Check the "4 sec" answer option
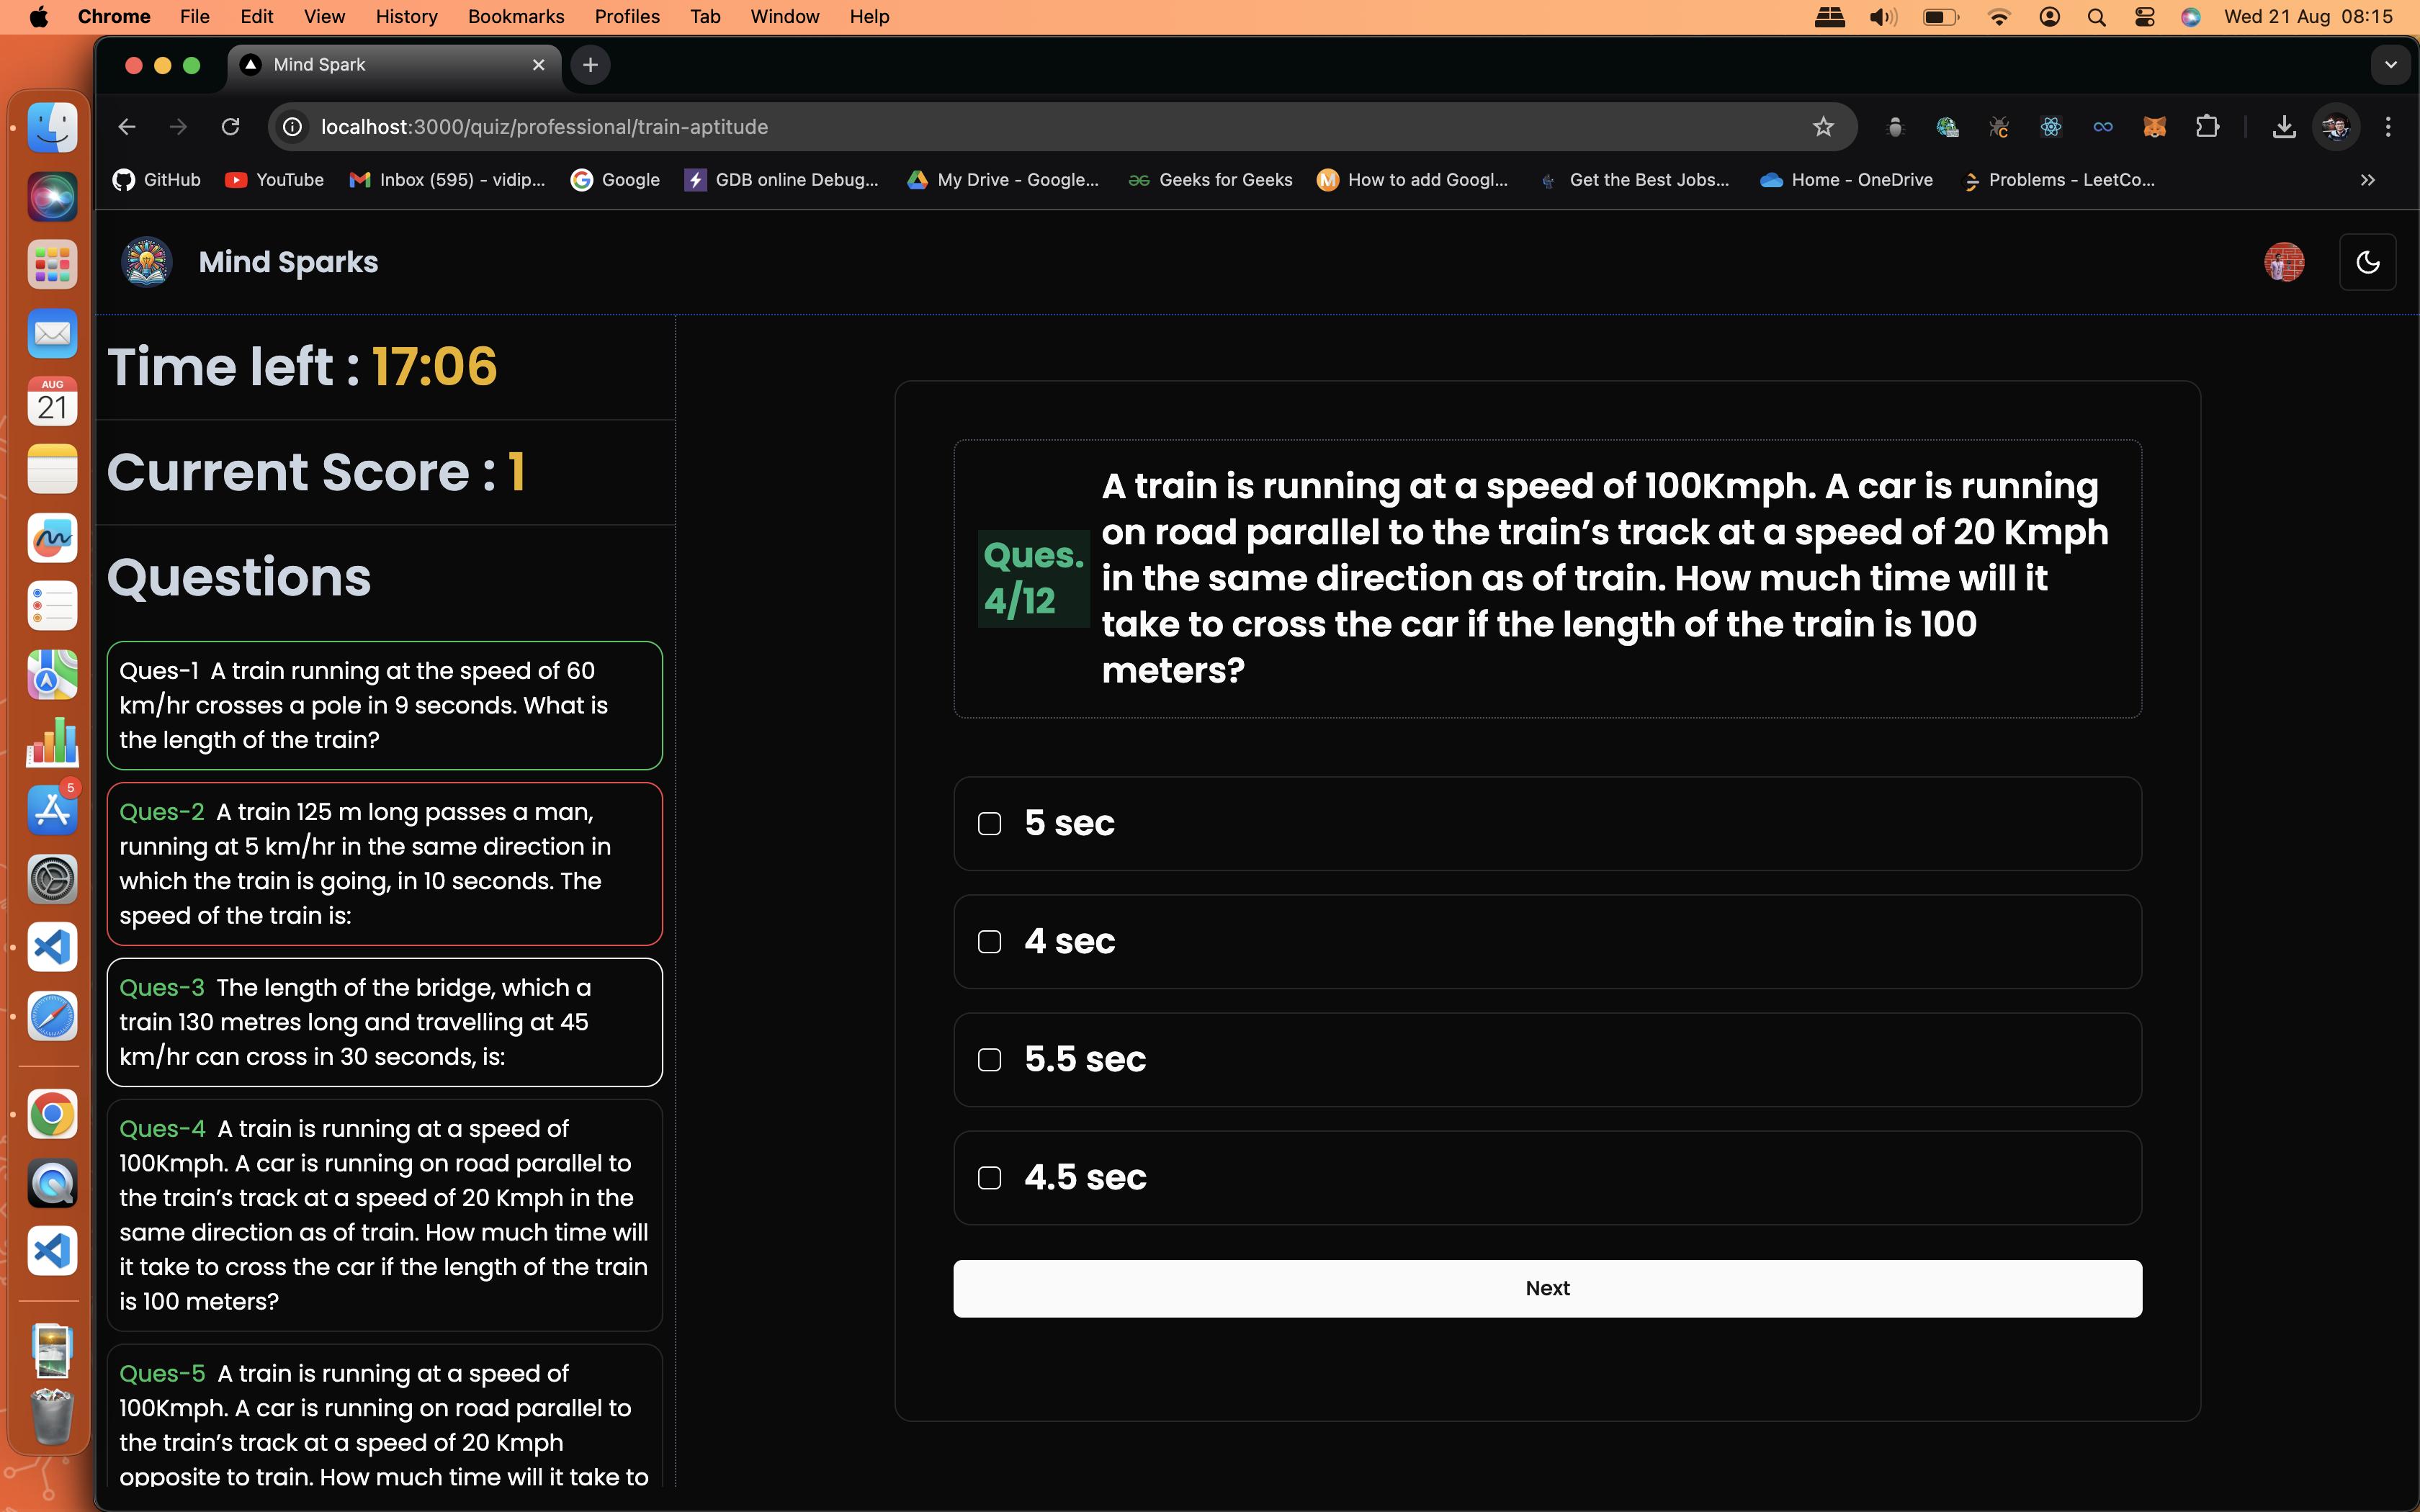This screenshot has width=2420, height=1512. coord(989,942)
